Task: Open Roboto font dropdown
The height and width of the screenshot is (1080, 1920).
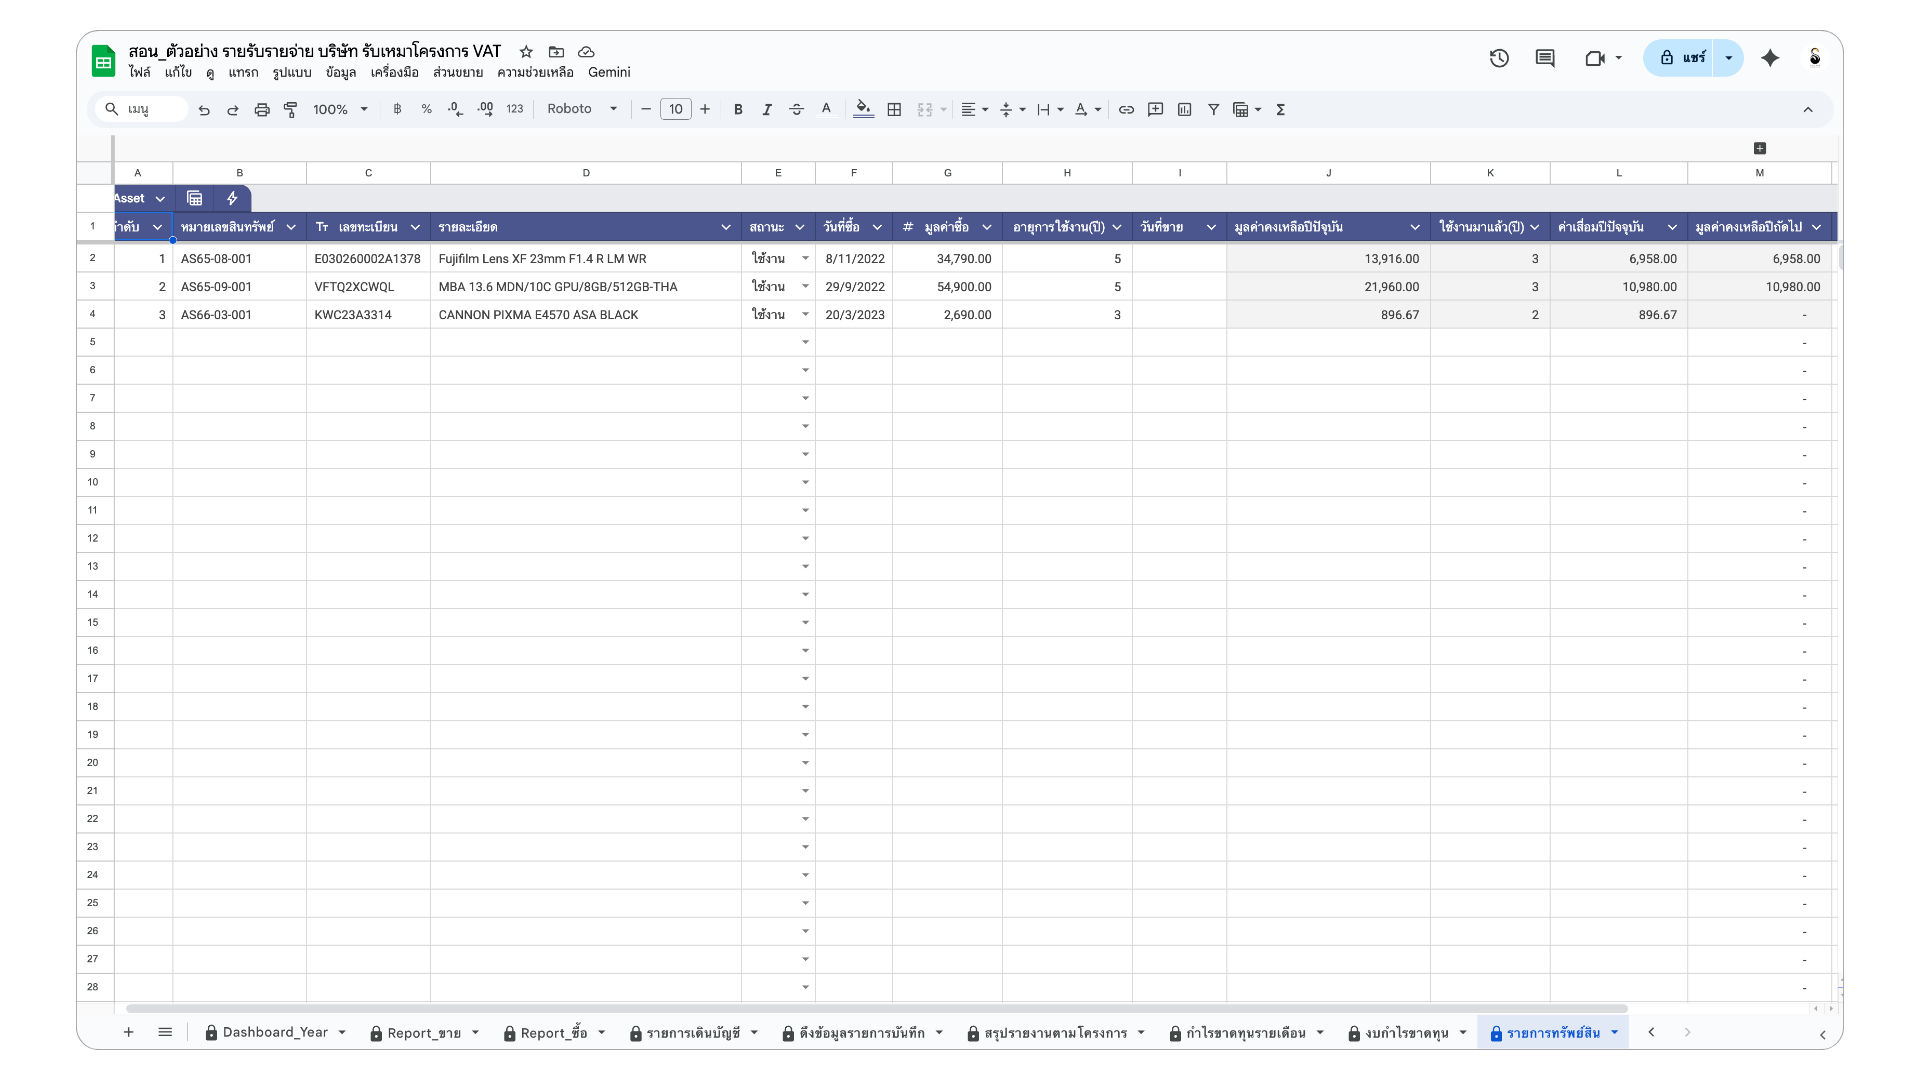Action: coord(582,109)
